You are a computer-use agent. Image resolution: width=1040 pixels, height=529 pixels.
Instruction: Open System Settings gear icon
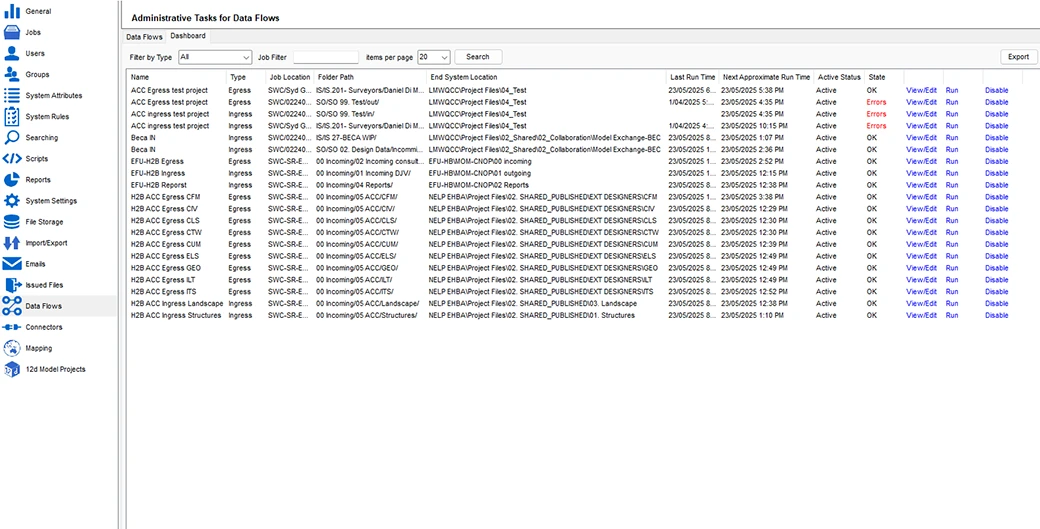coord(12,201)
